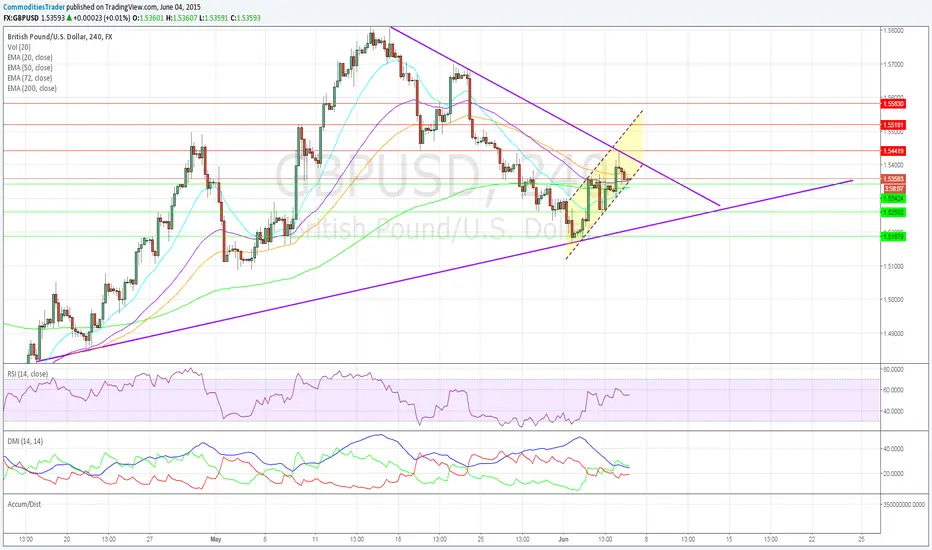This screenshot has height=550, width=932.
Task: Click the +0.00023 (+0.01%) change value
Action: tap(101, 18)
